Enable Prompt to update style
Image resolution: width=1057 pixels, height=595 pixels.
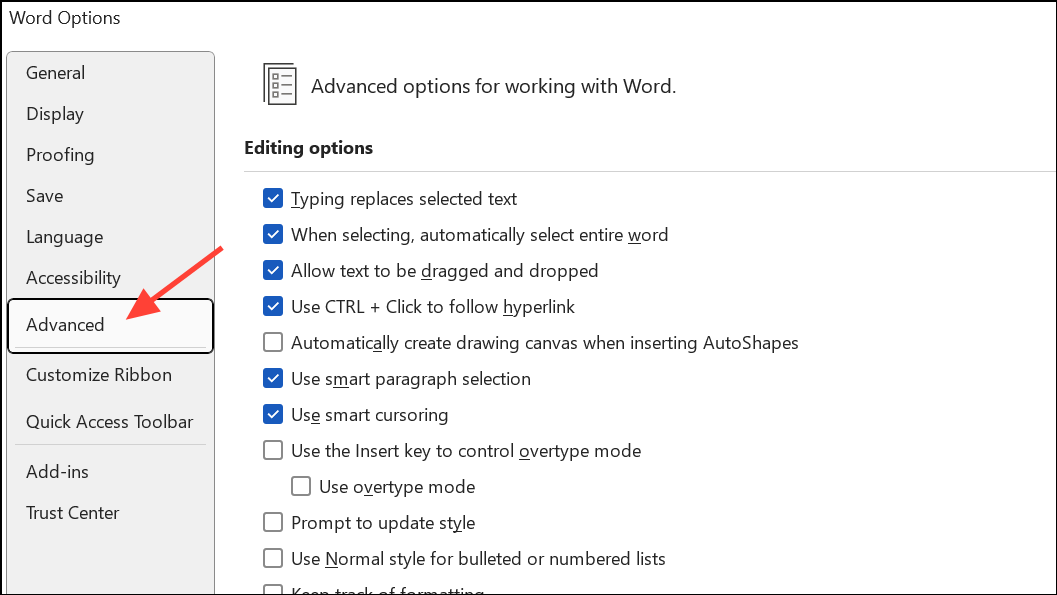(x=273, y=523)
